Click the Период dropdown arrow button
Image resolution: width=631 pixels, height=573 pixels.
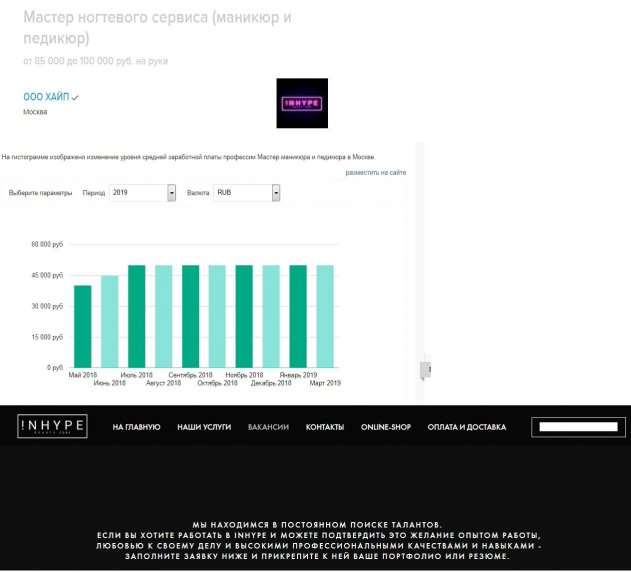(172, 192)
